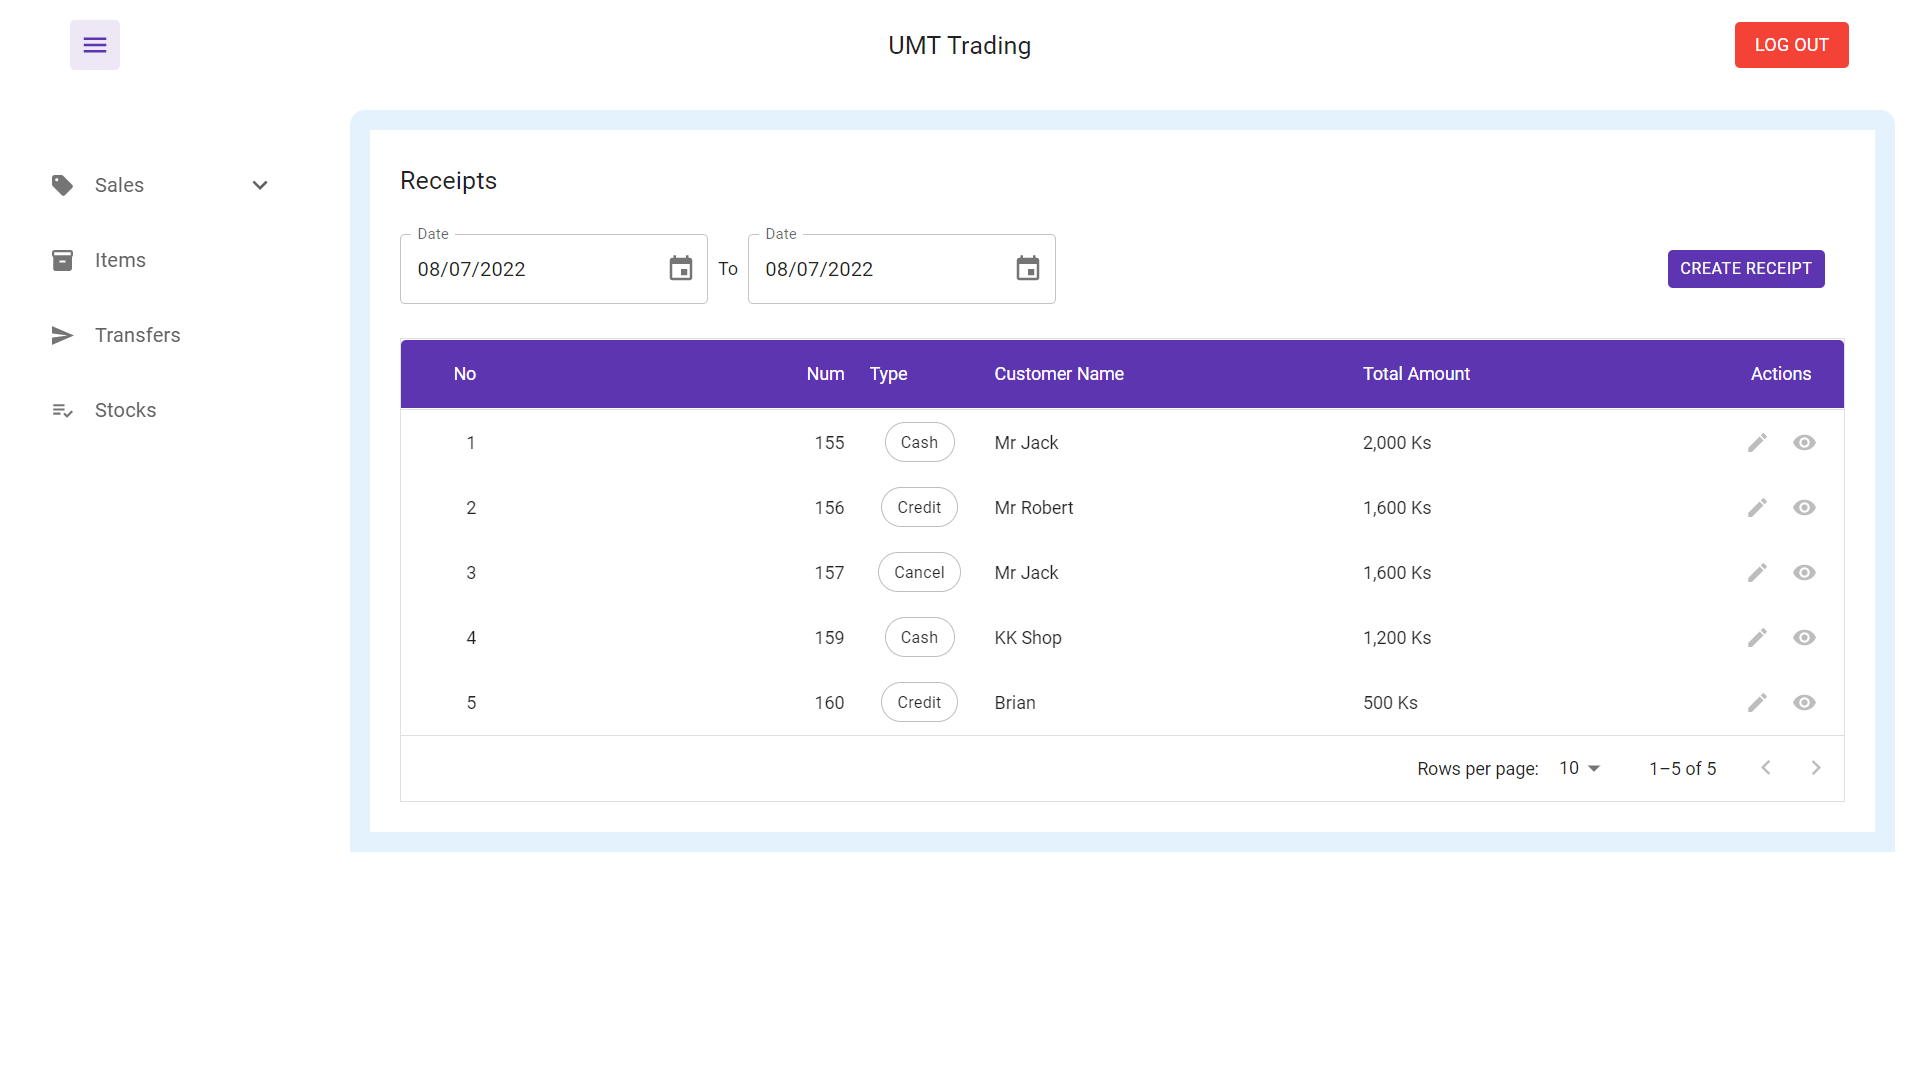1920x1080 pixels.
Task: Open calendar picker for start date
Action: [681, 269]
